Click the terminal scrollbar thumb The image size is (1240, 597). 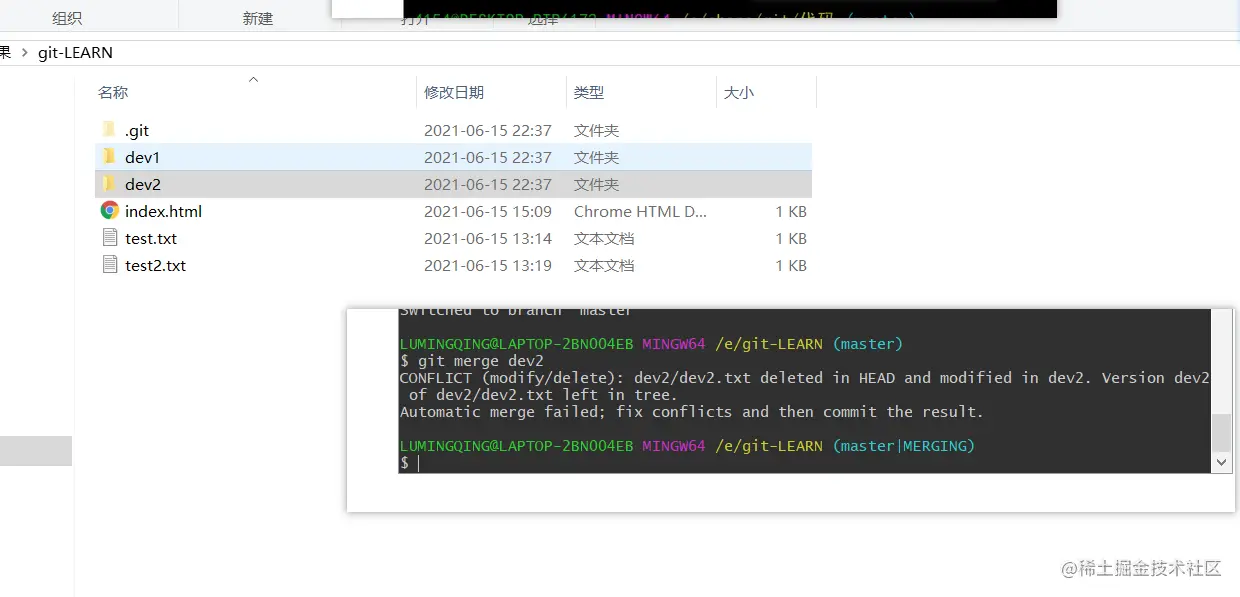point(1221,433)
